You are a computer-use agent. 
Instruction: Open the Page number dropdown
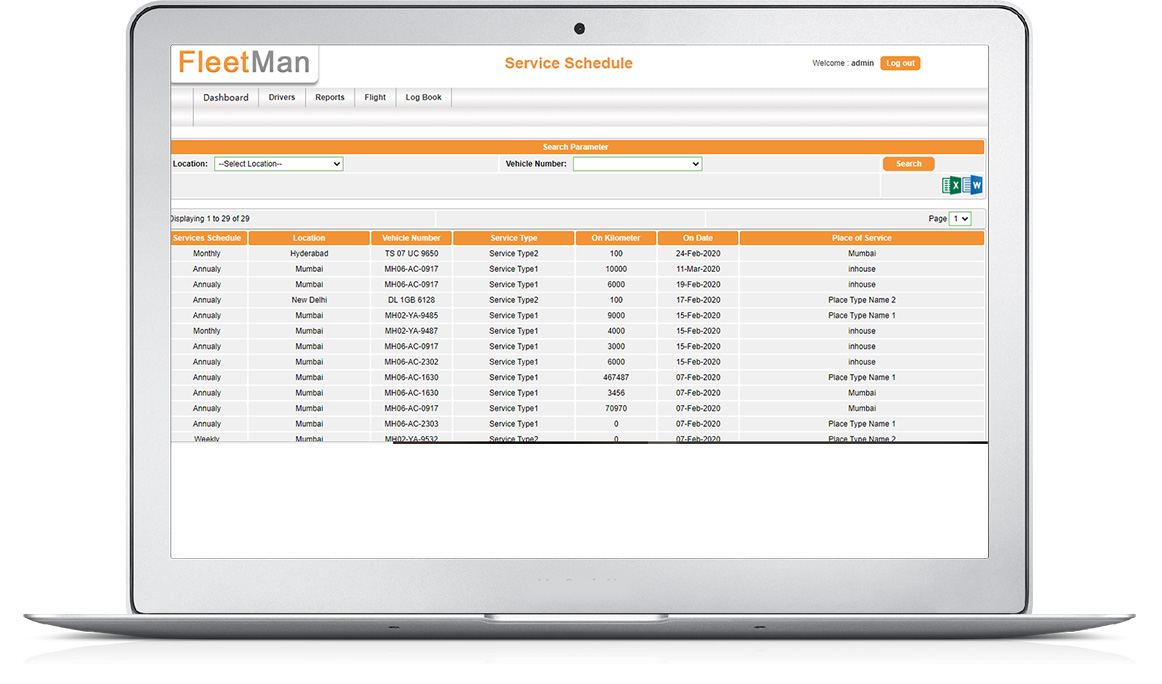(960, 219)
